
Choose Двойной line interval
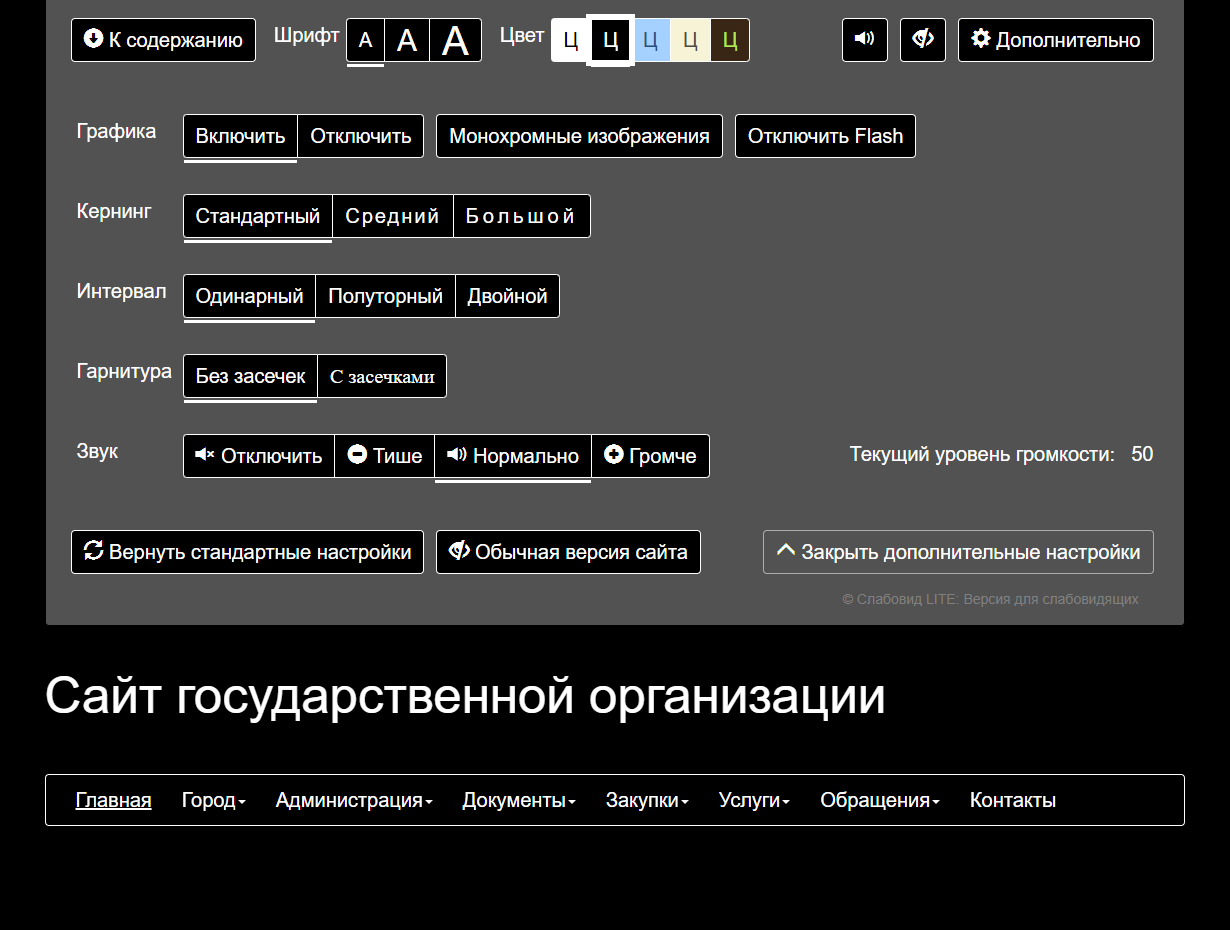tap(507, 296)
